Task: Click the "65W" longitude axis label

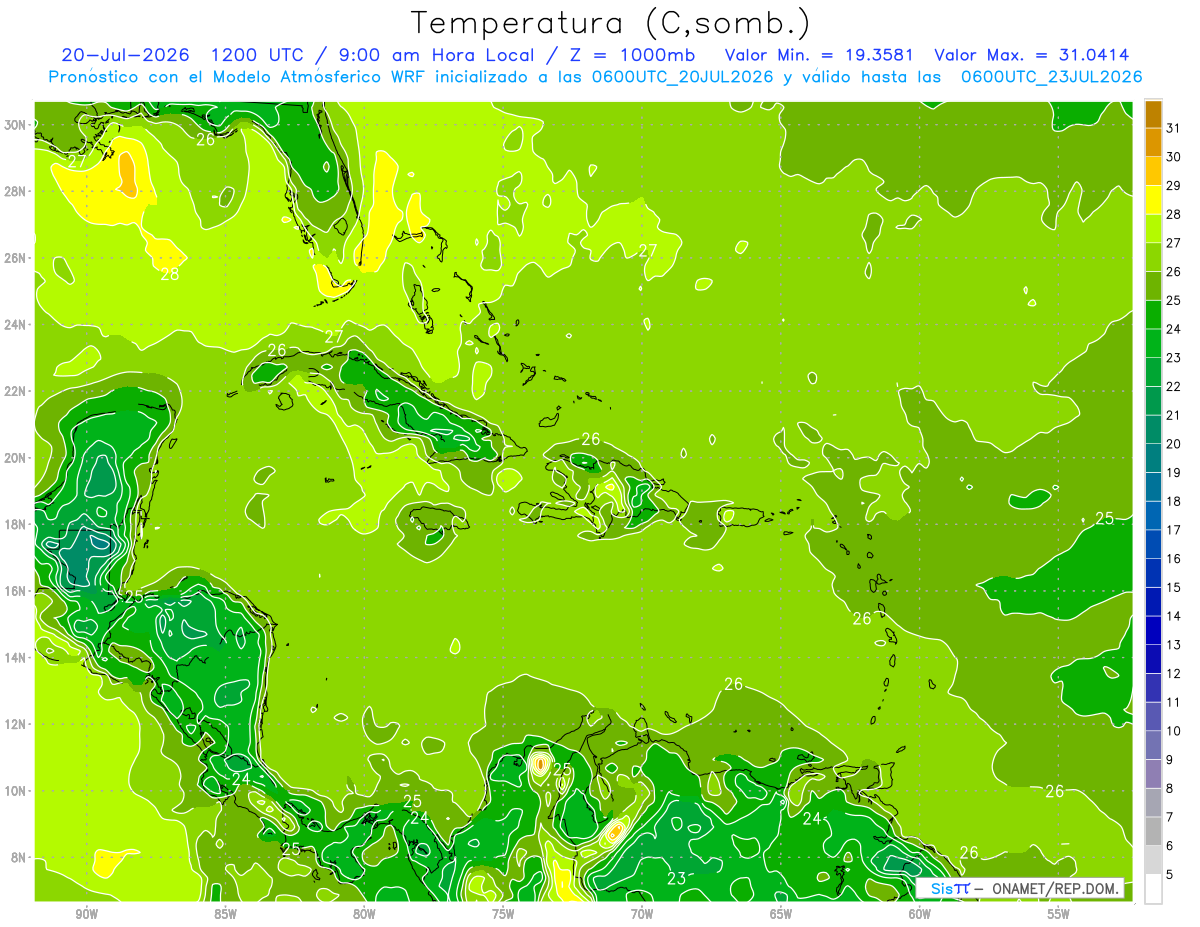Action: [781, 914]
